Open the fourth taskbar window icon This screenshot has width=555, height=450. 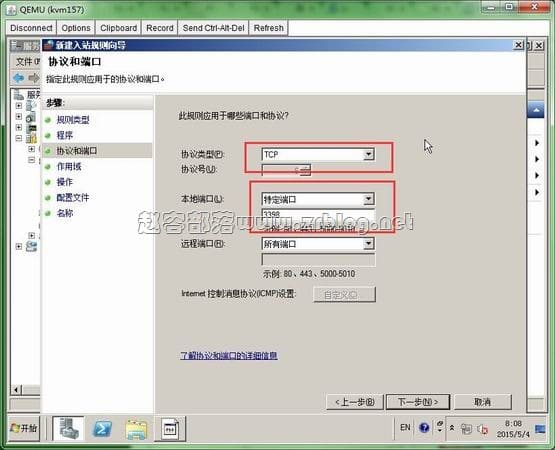(x=170, y=429)
